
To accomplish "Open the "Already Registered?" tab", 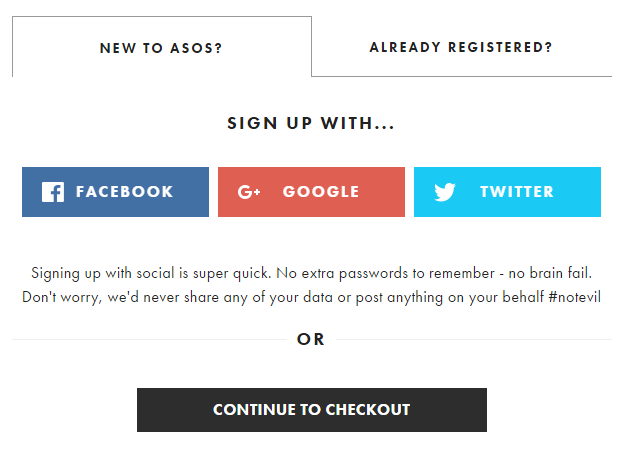I will pyautogui.click(x=461, y=47).
